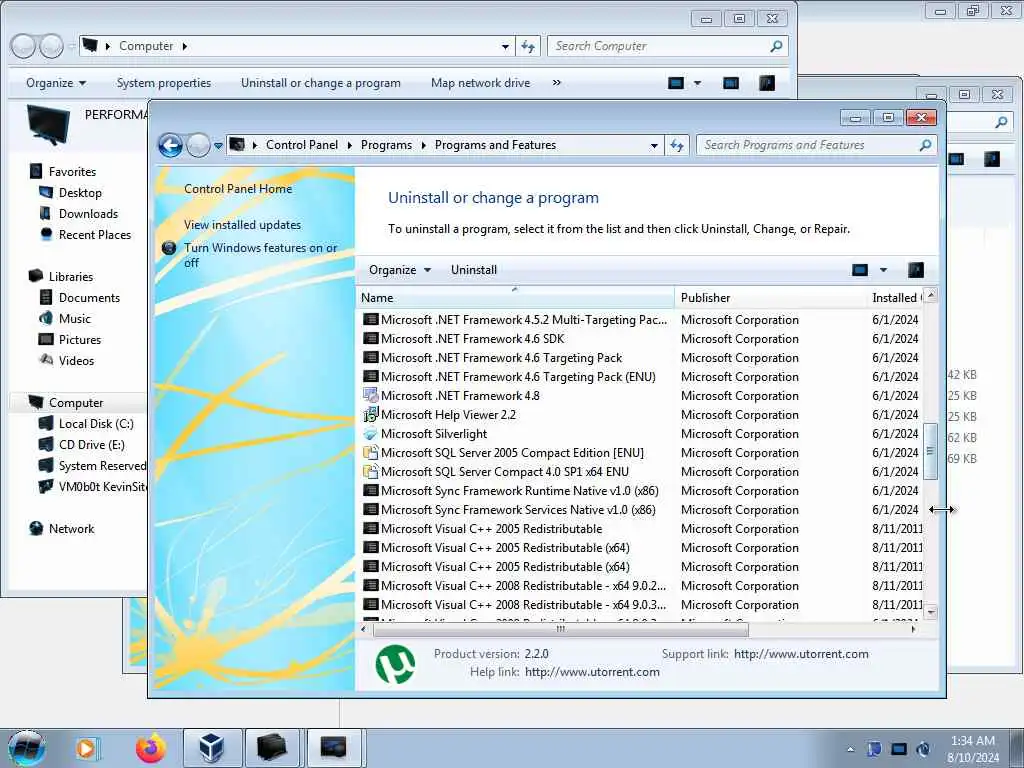Click Control Panel in the breadcrumb path

302,145
